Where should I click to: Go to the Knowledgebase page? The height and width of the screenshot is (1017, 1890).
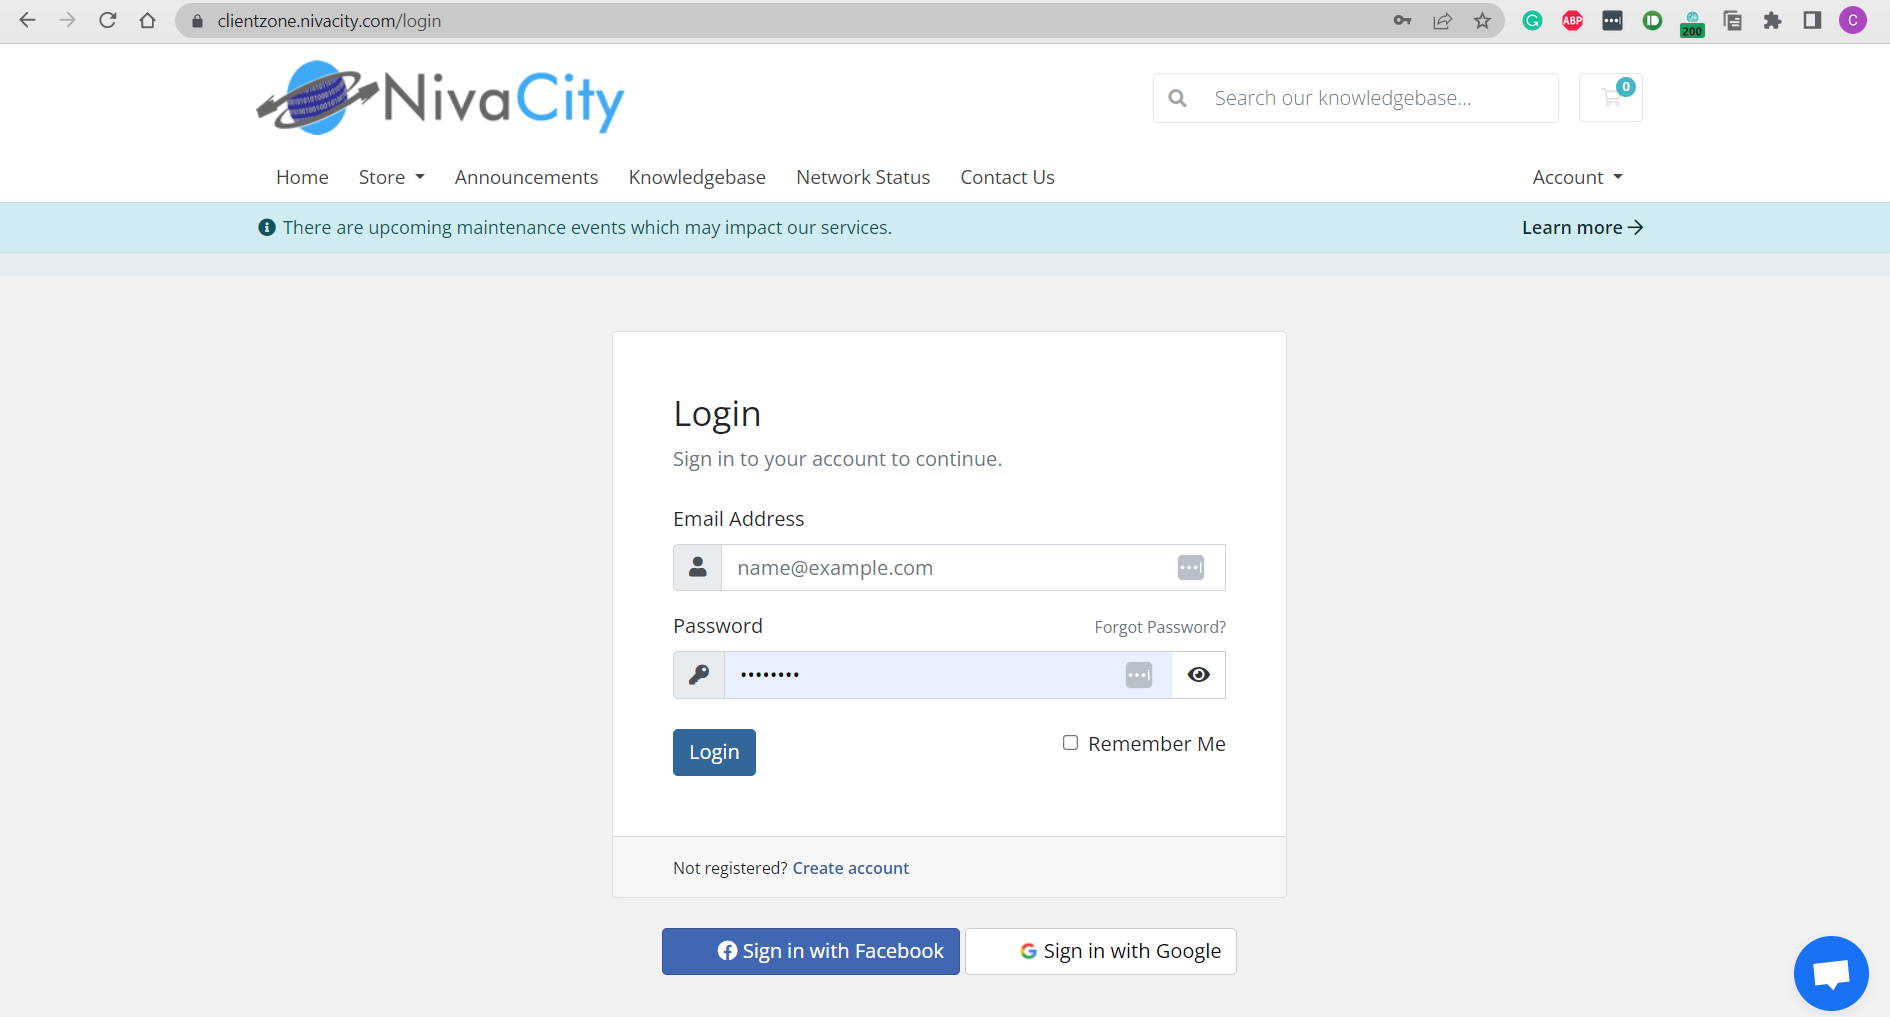pyautogui.click(x=697, y=177)
